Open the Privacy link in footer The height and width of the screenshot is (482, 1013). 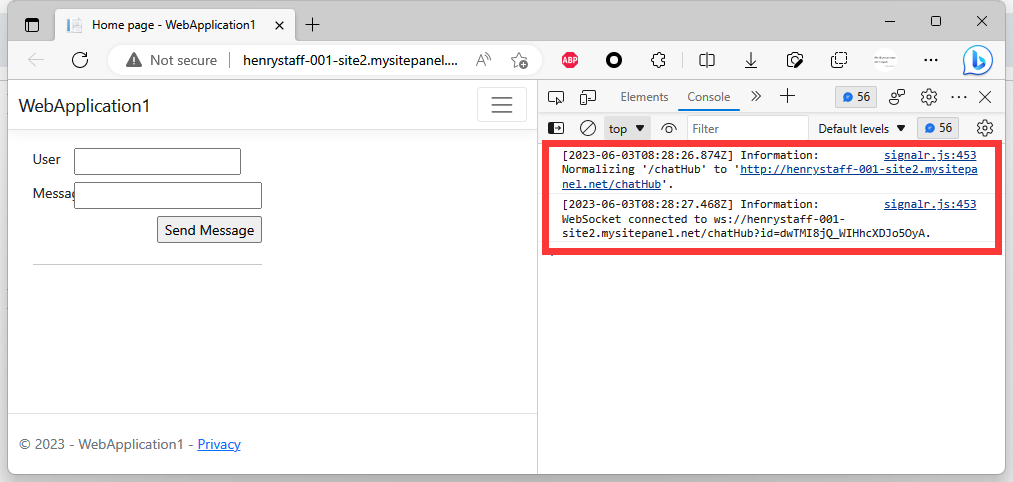coord(219,444)
